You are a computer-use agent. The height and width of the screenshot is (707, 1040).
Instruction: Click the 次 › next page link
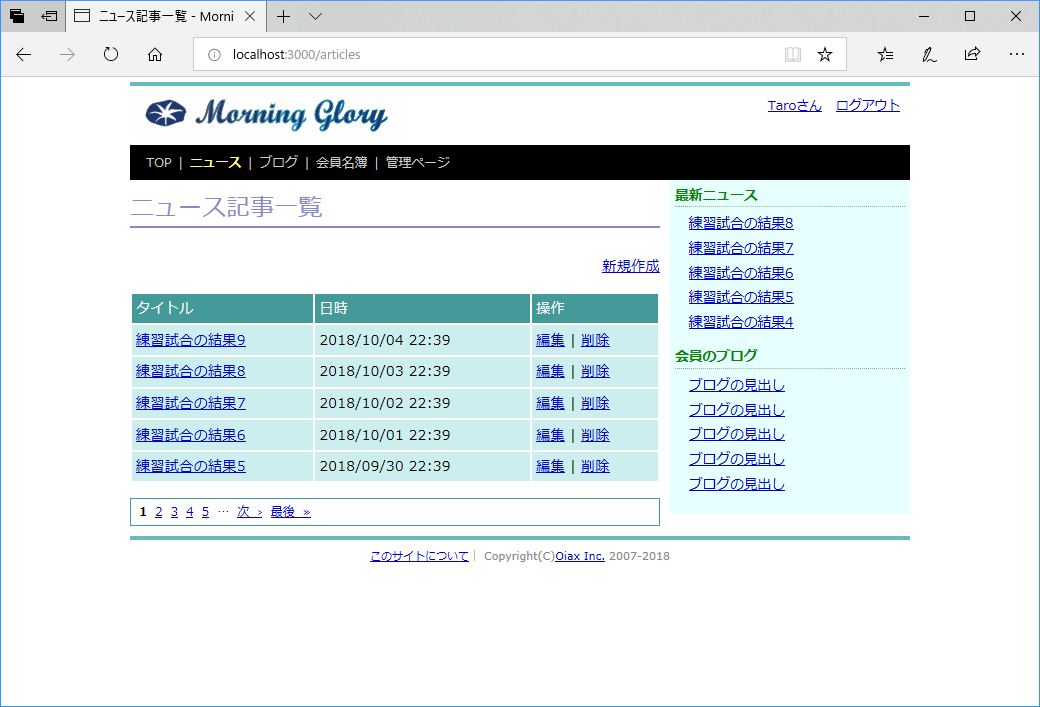pos(249,512)
